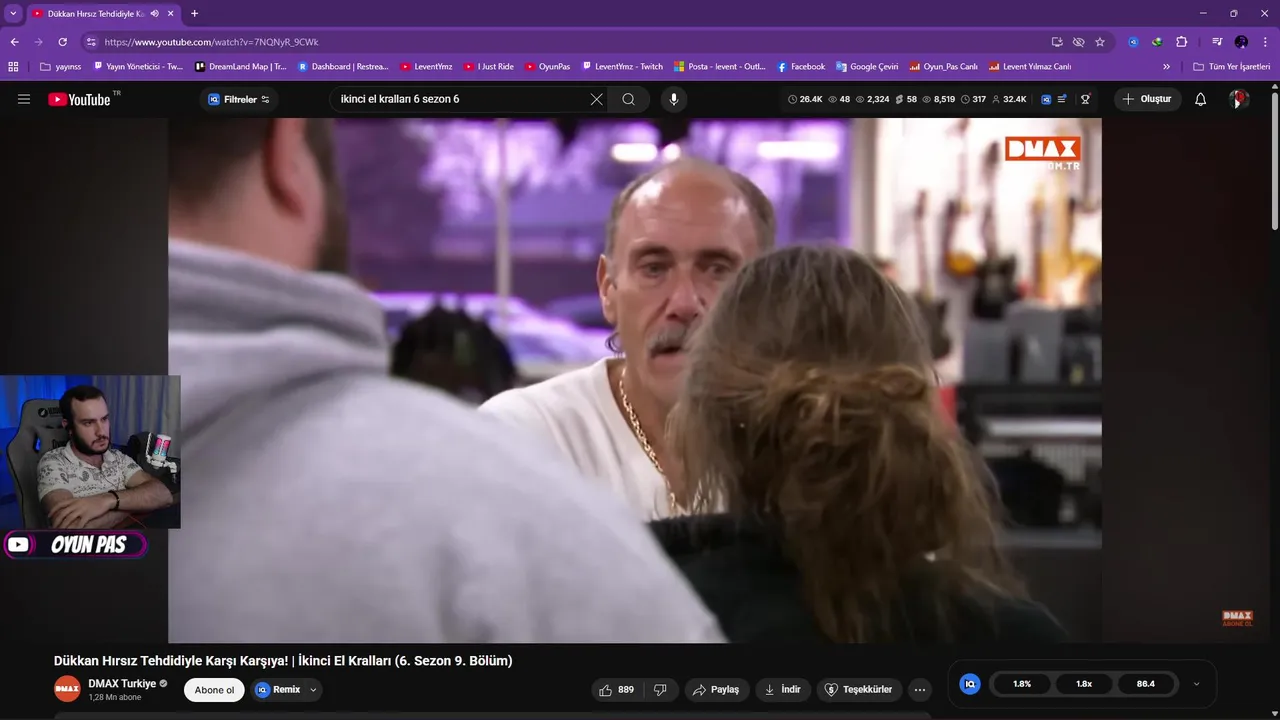Expand the Remix dropdown chevron
1280x720 pixels.
(x=313, y=689)
